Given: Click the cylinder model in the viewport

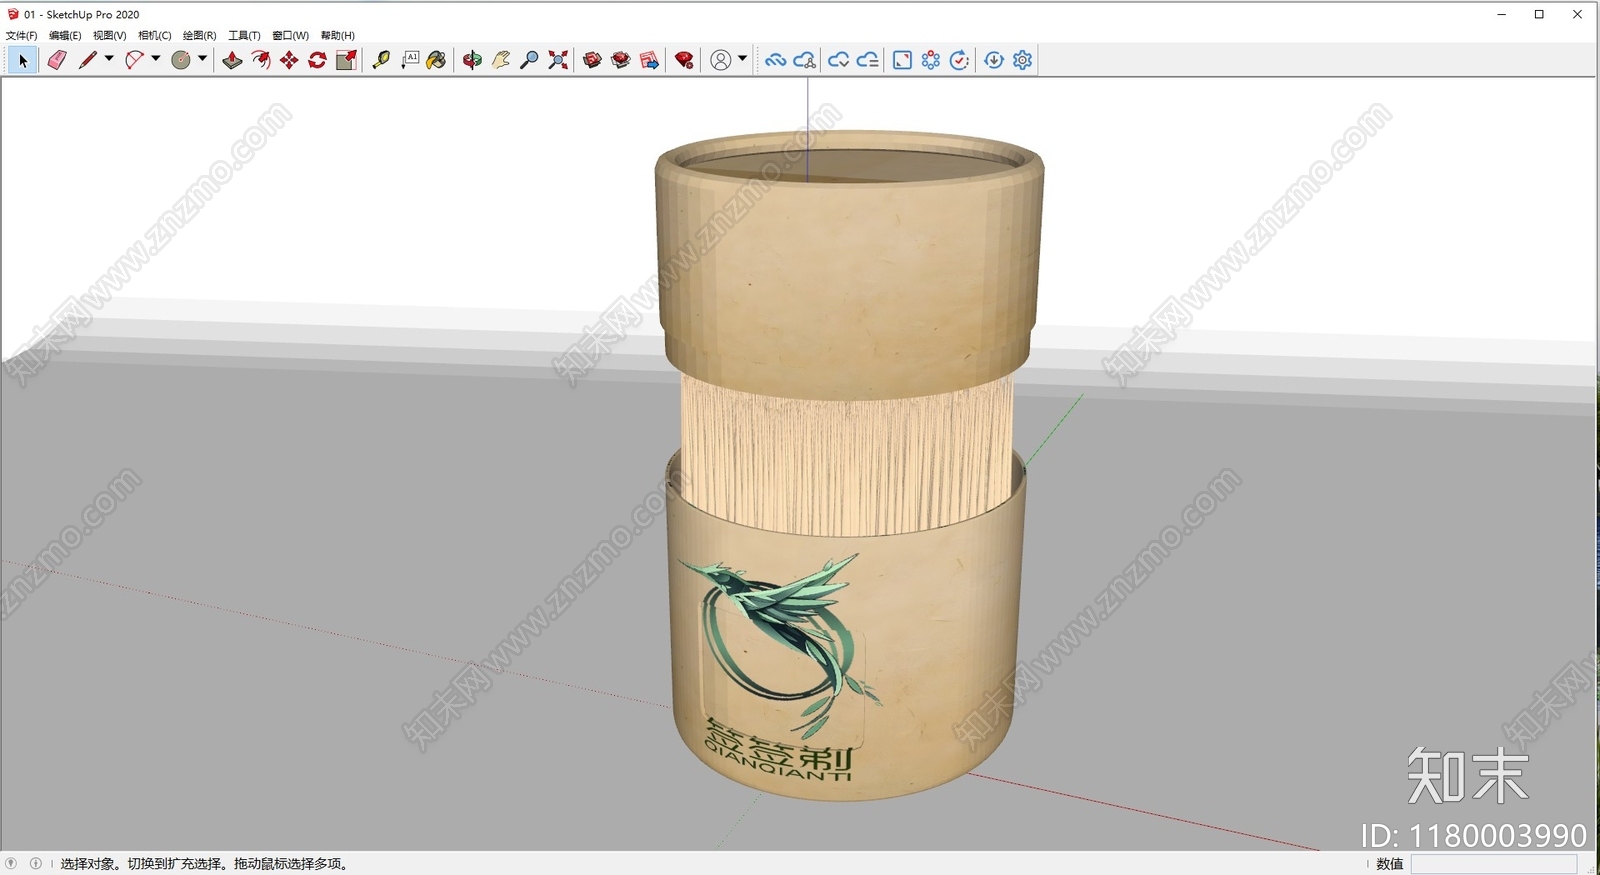Looking at the screenshot, I should coord(848,466).
